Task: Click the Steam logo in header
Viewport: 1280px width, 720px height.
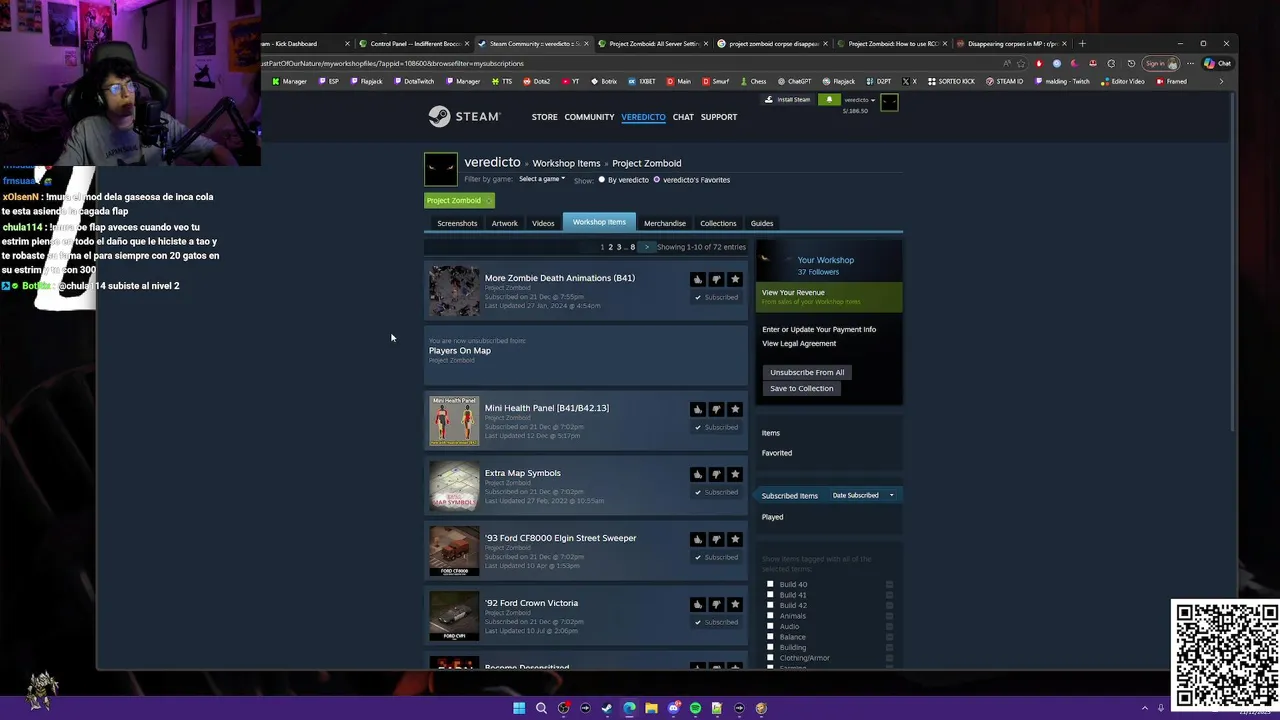Action: (464, 117)
